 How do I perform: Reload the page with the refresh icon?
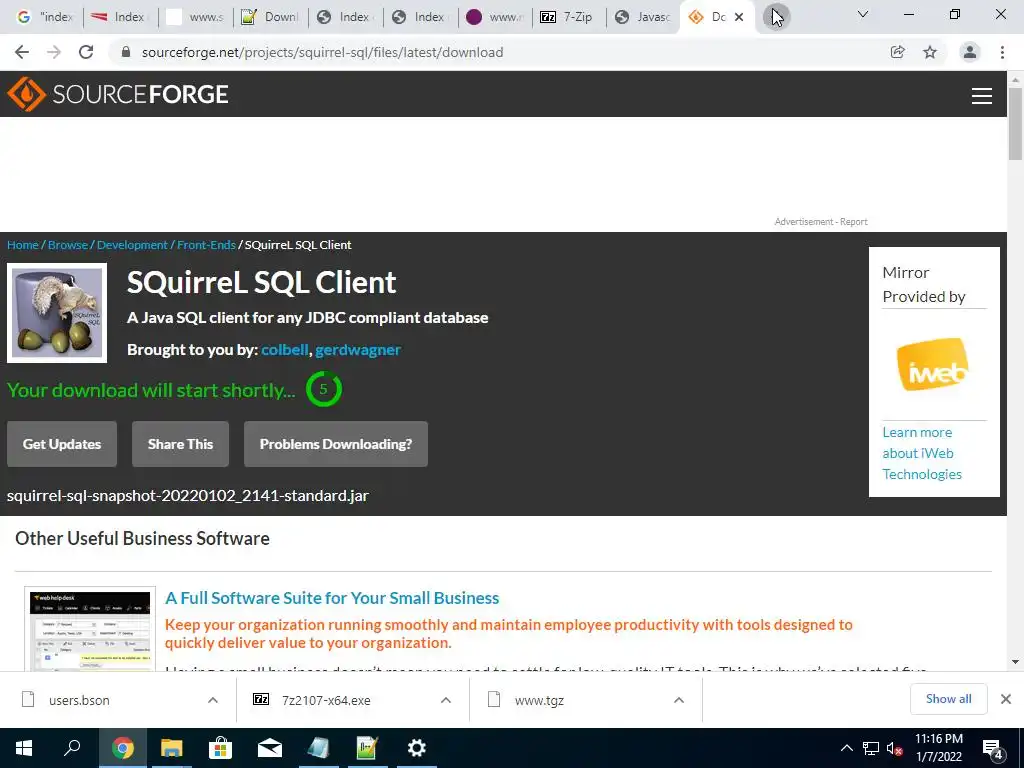tap(86, 52)
